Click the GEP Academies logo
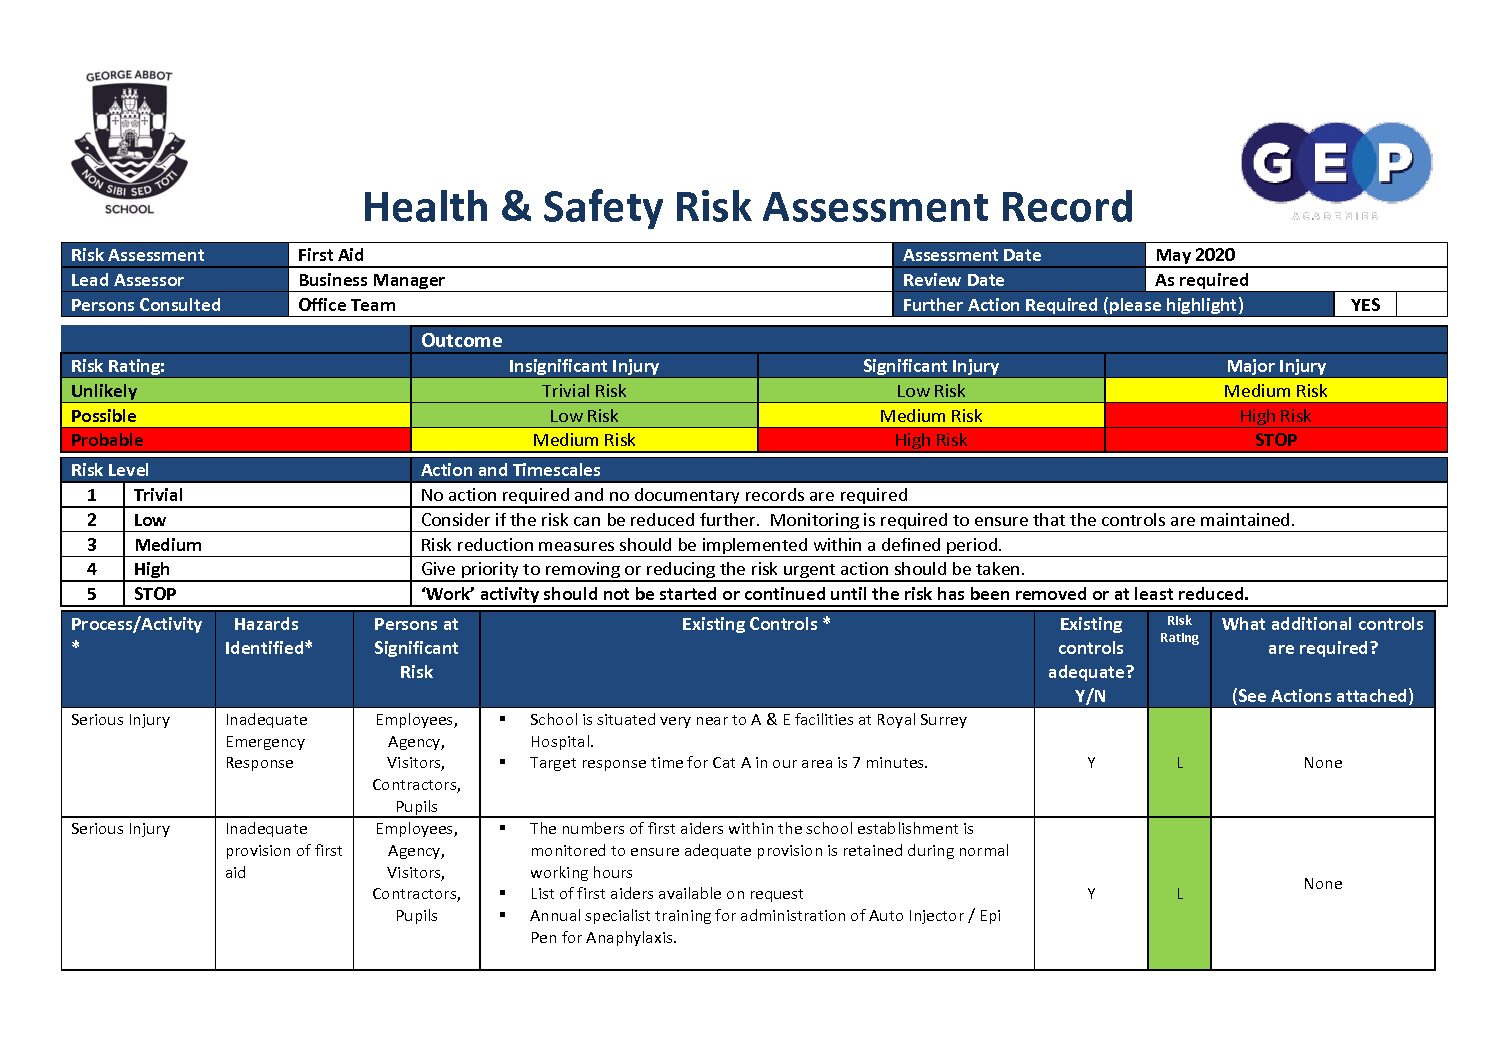This screenshot has width=1497, height=1058. point(1336,170)
